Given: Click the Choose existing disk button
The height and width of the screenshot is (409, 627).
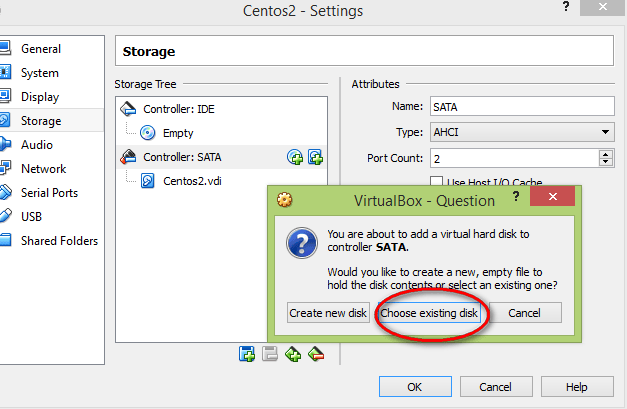Looking at the screenshot, I should point(429,313).
